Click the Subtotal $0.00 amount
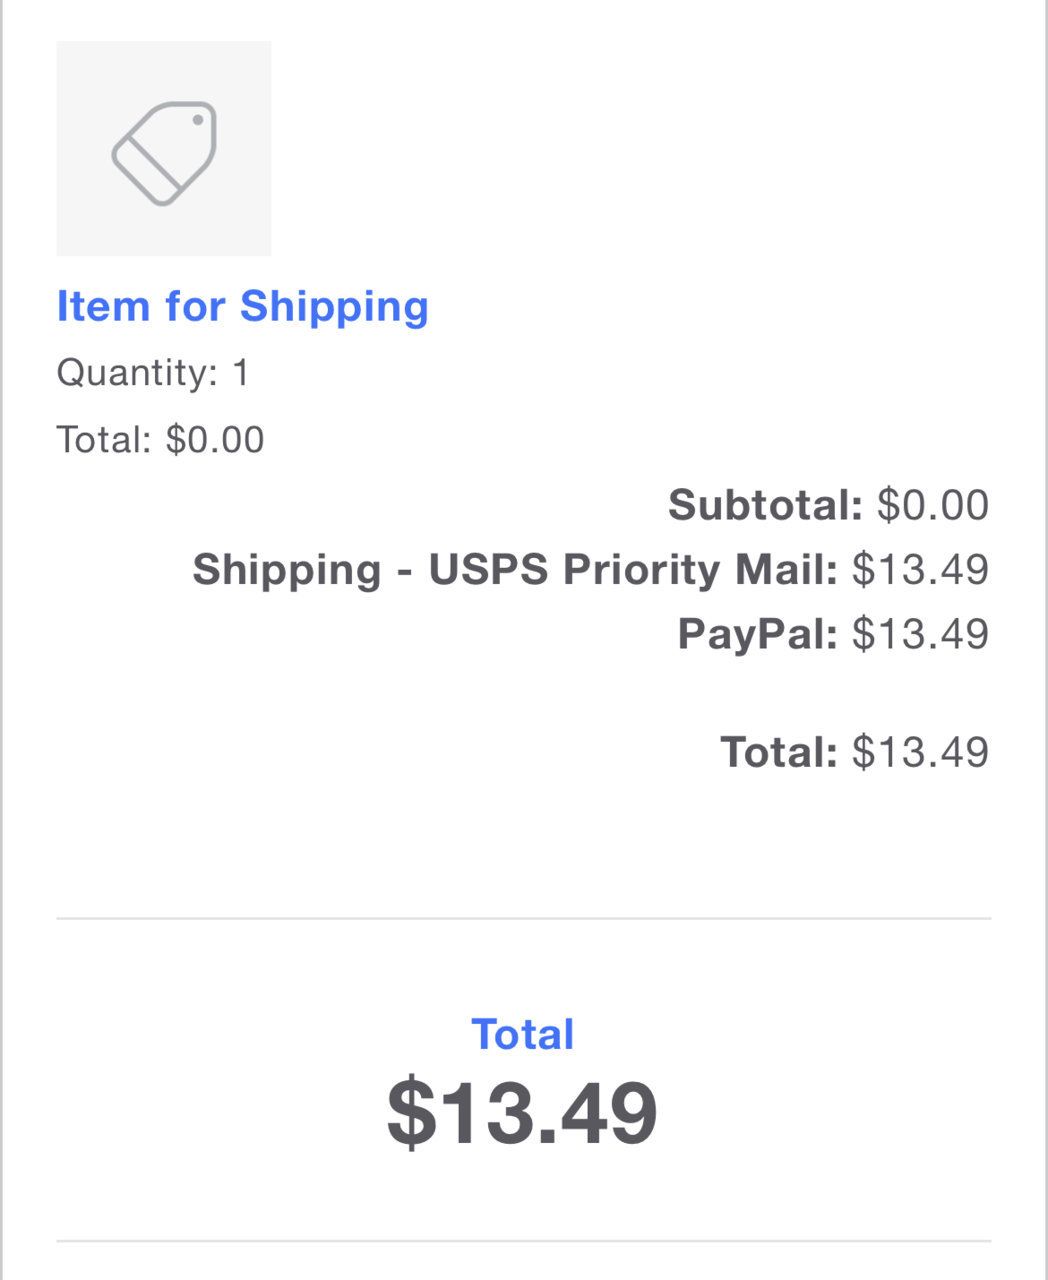1048x1280 pixels. point(933,505)
